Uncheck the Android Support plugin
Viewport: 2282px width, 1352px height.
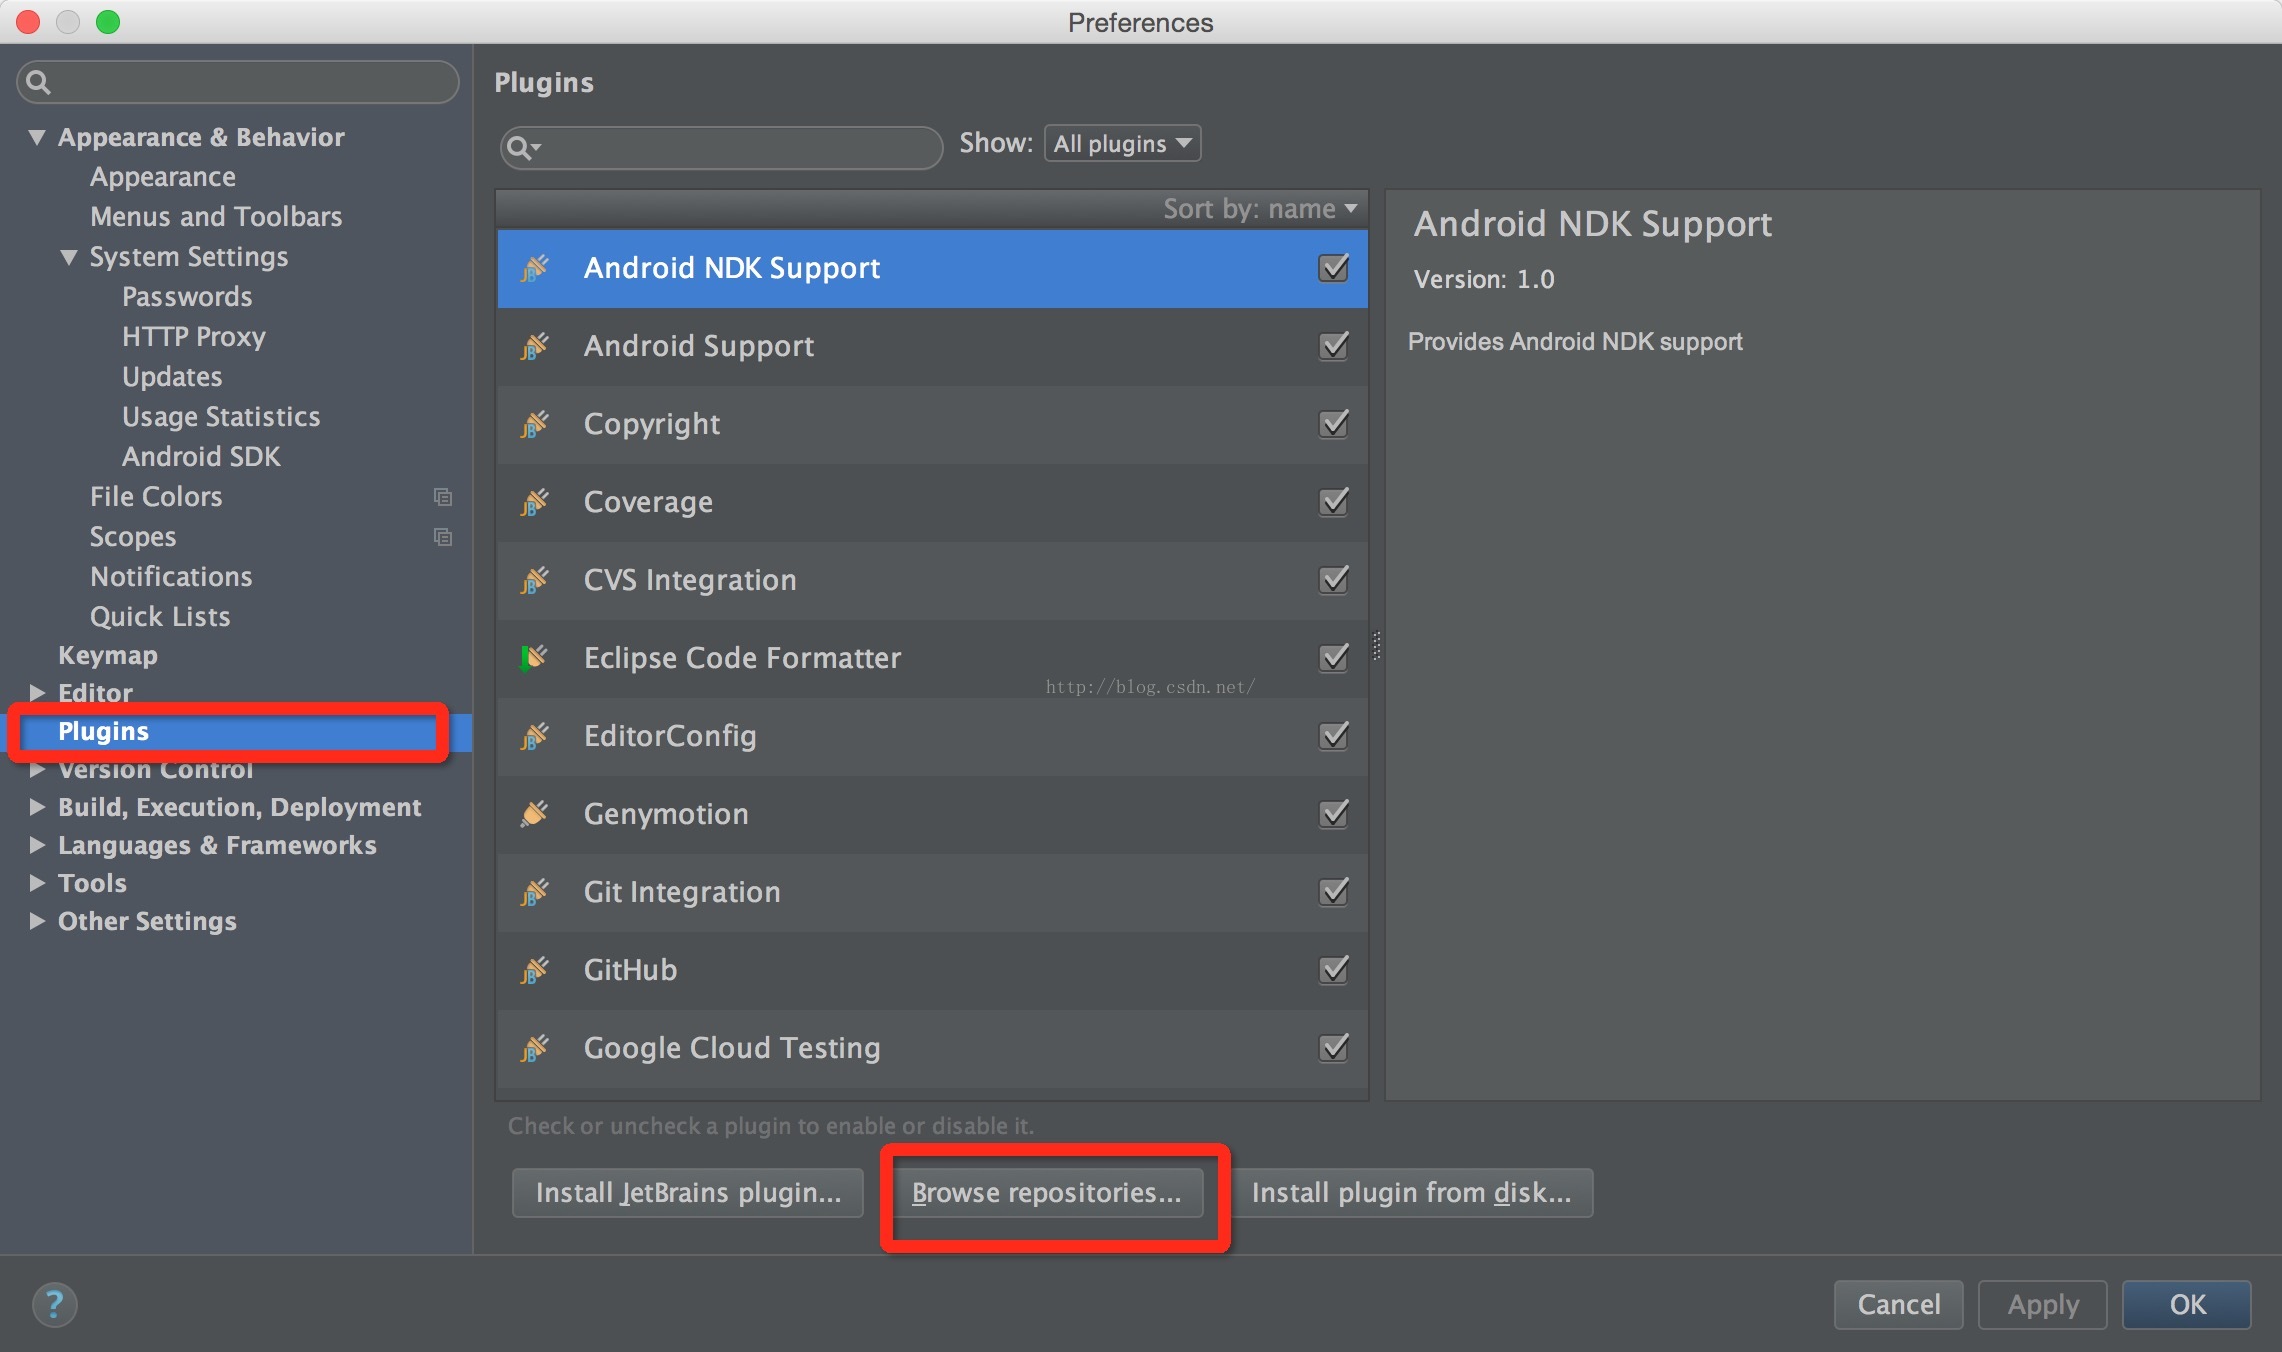(1333, 346)
